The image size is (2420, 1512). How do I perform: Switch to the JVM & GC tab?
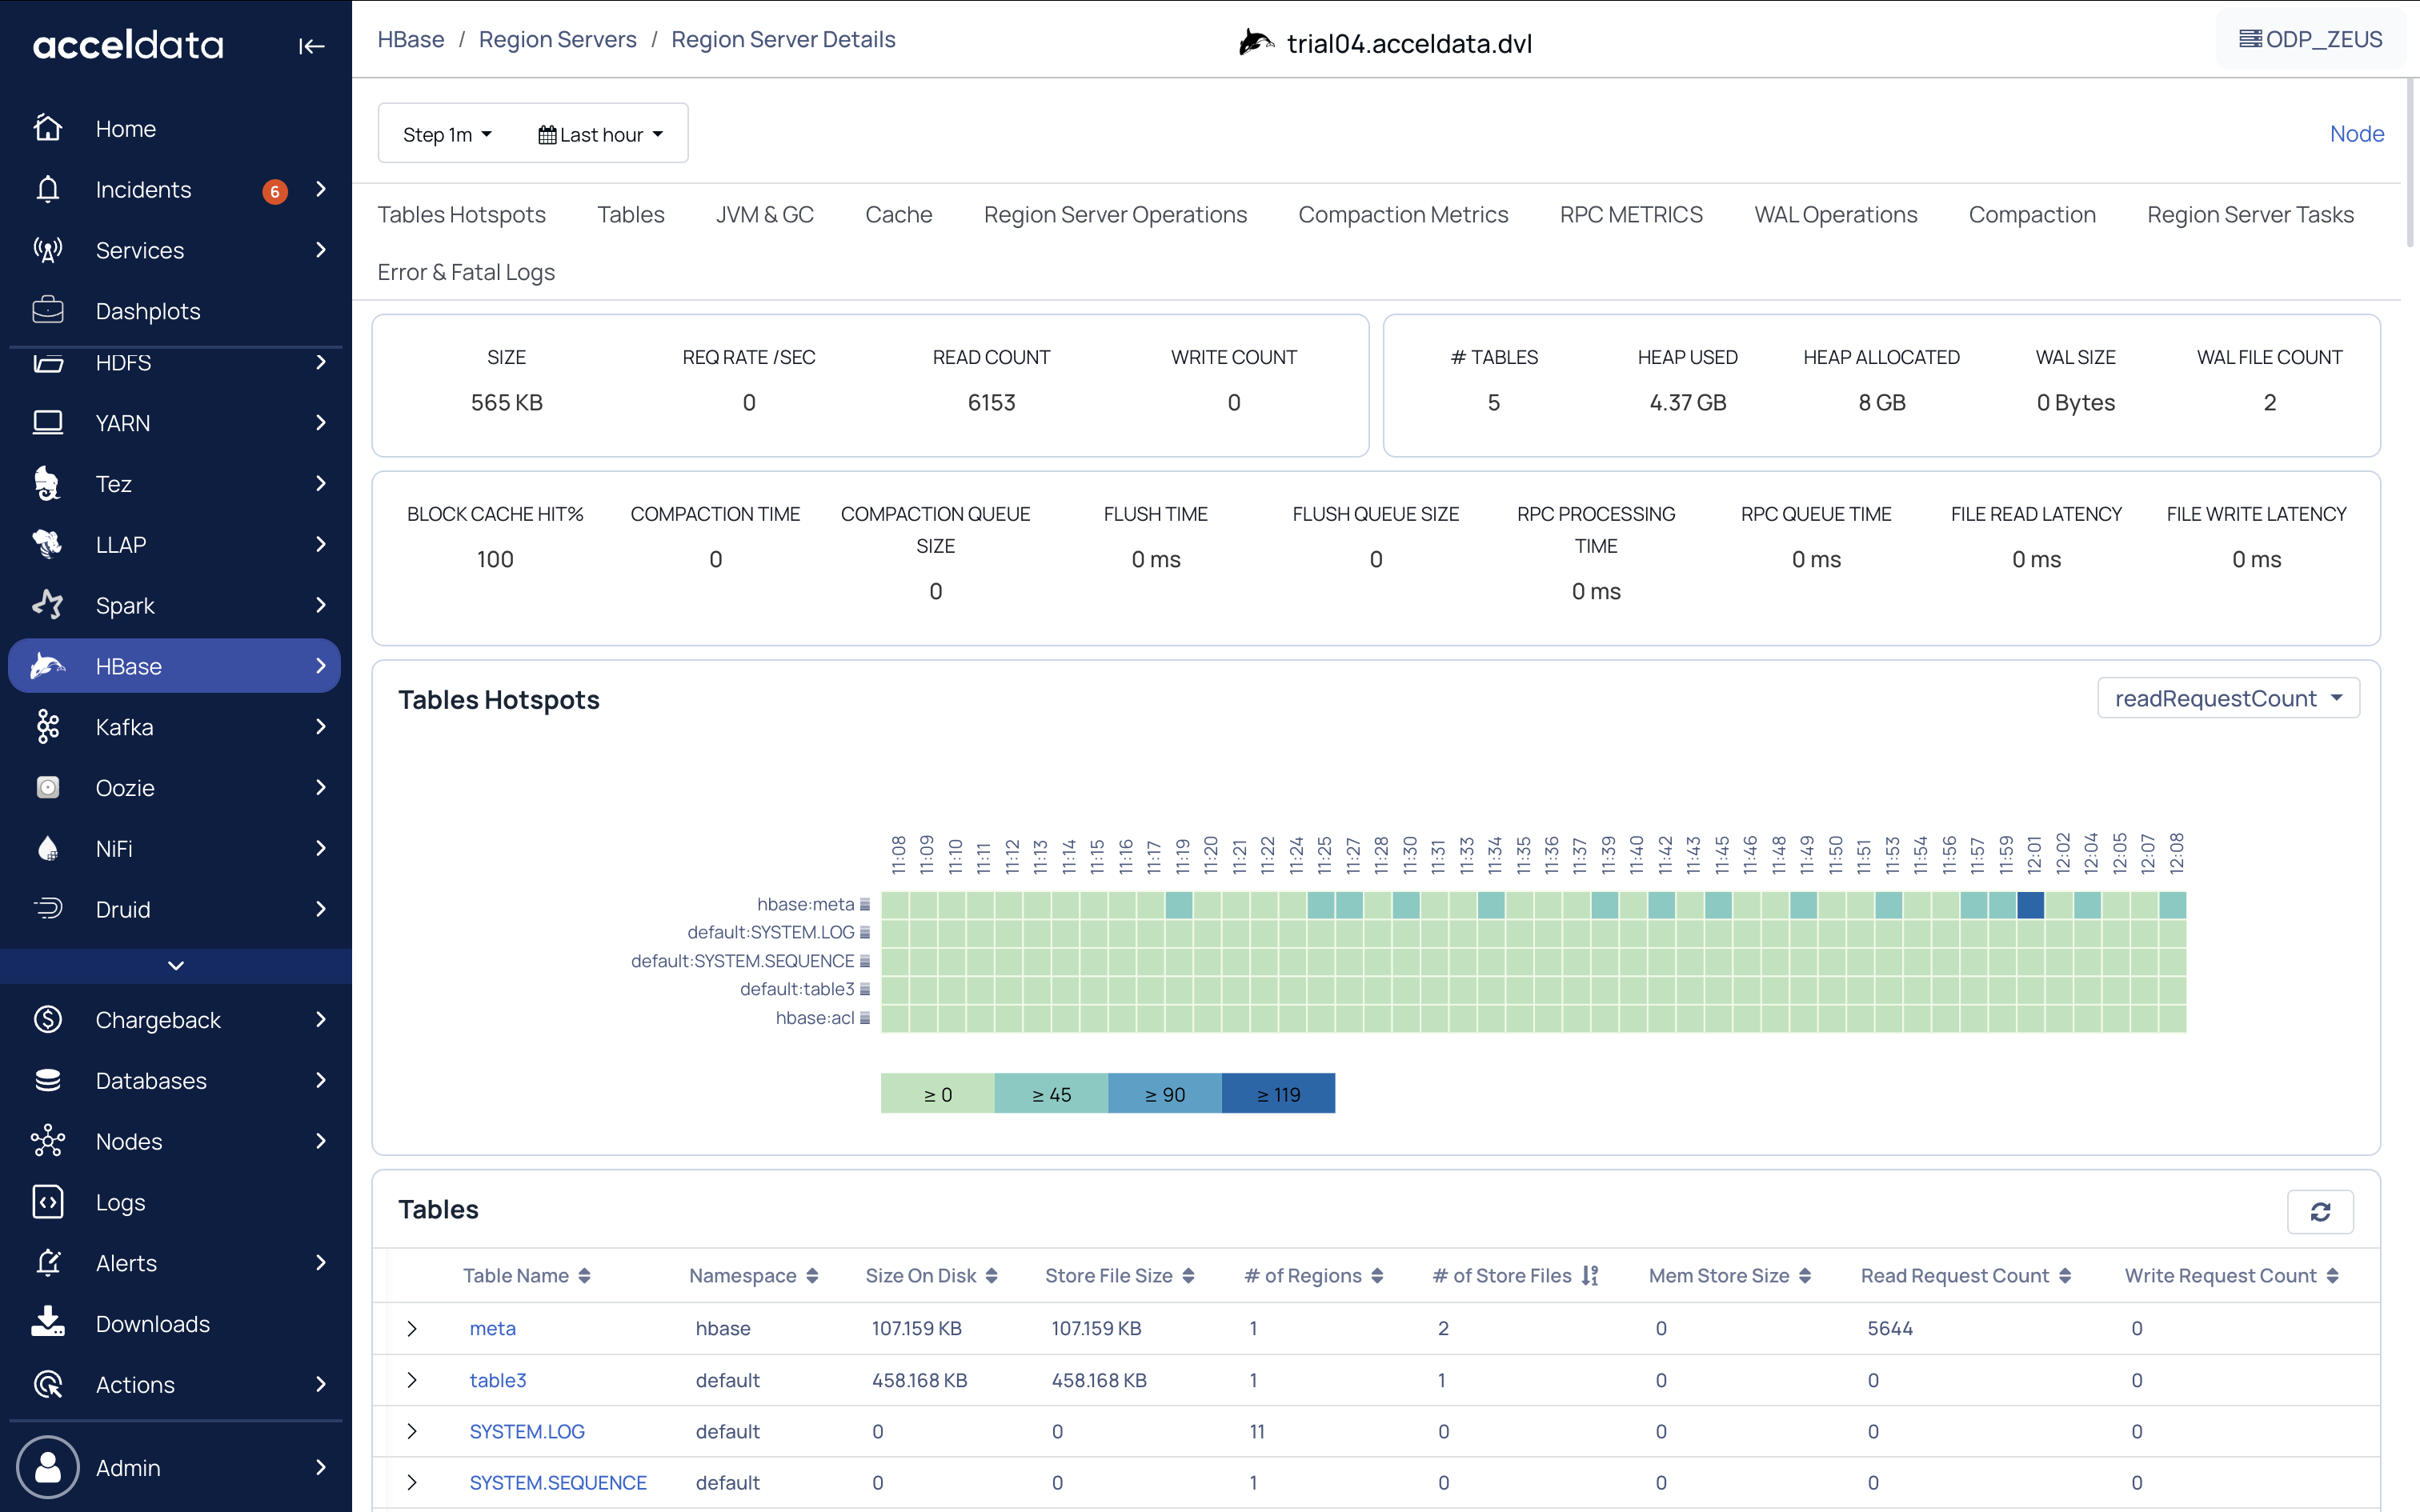coord(764,214)
